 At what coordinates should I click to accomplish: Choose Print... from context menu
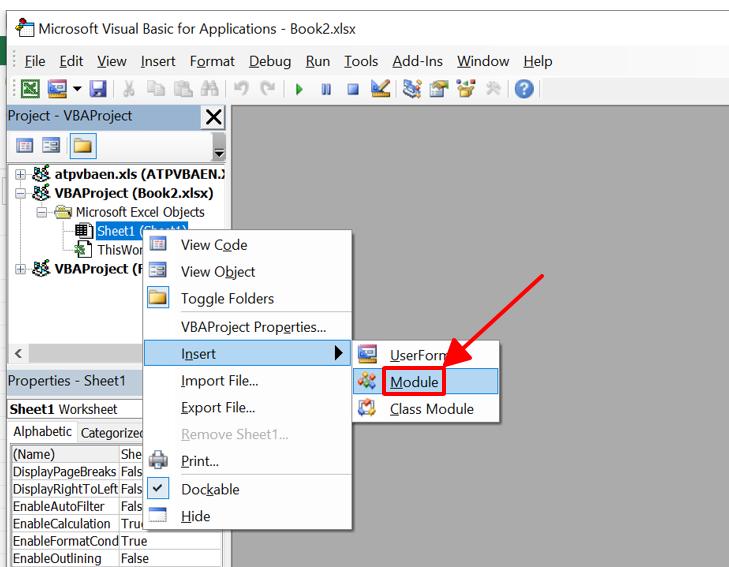point(247,461)
